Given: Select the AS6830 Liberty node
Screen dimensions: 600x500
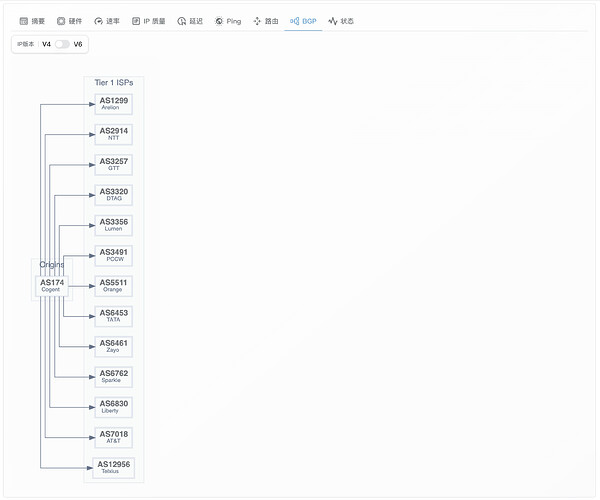Looking at the screenshot, I should point(114,407).
